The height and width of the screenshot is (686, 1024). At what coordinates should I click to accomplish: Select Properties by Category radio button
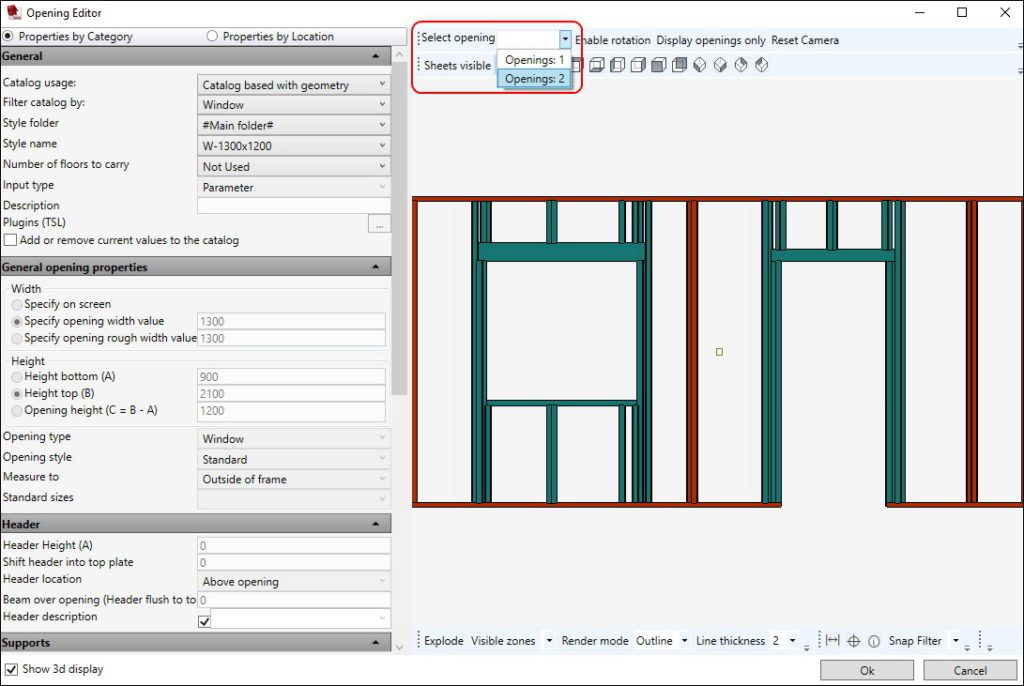point(8,36)
